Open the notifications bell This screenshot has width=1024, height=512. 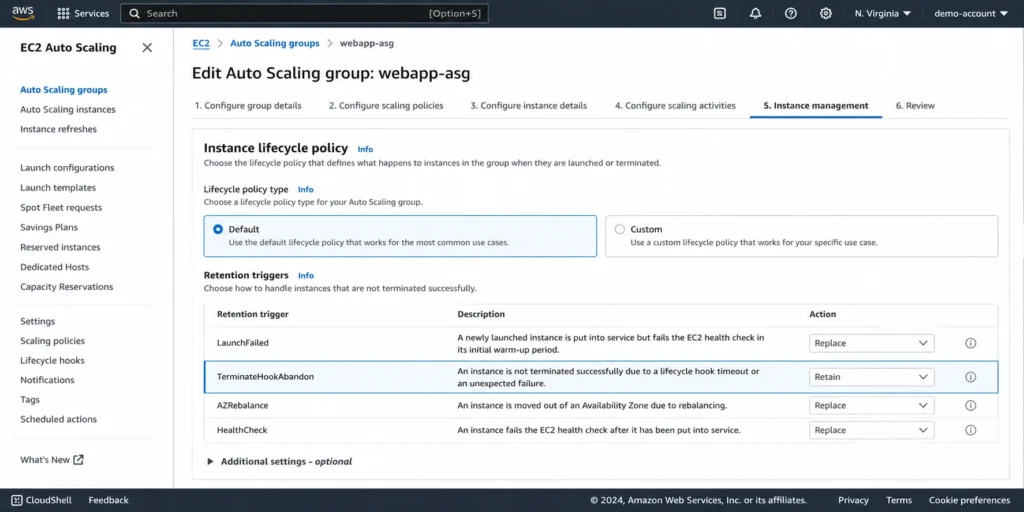point(756,14)
